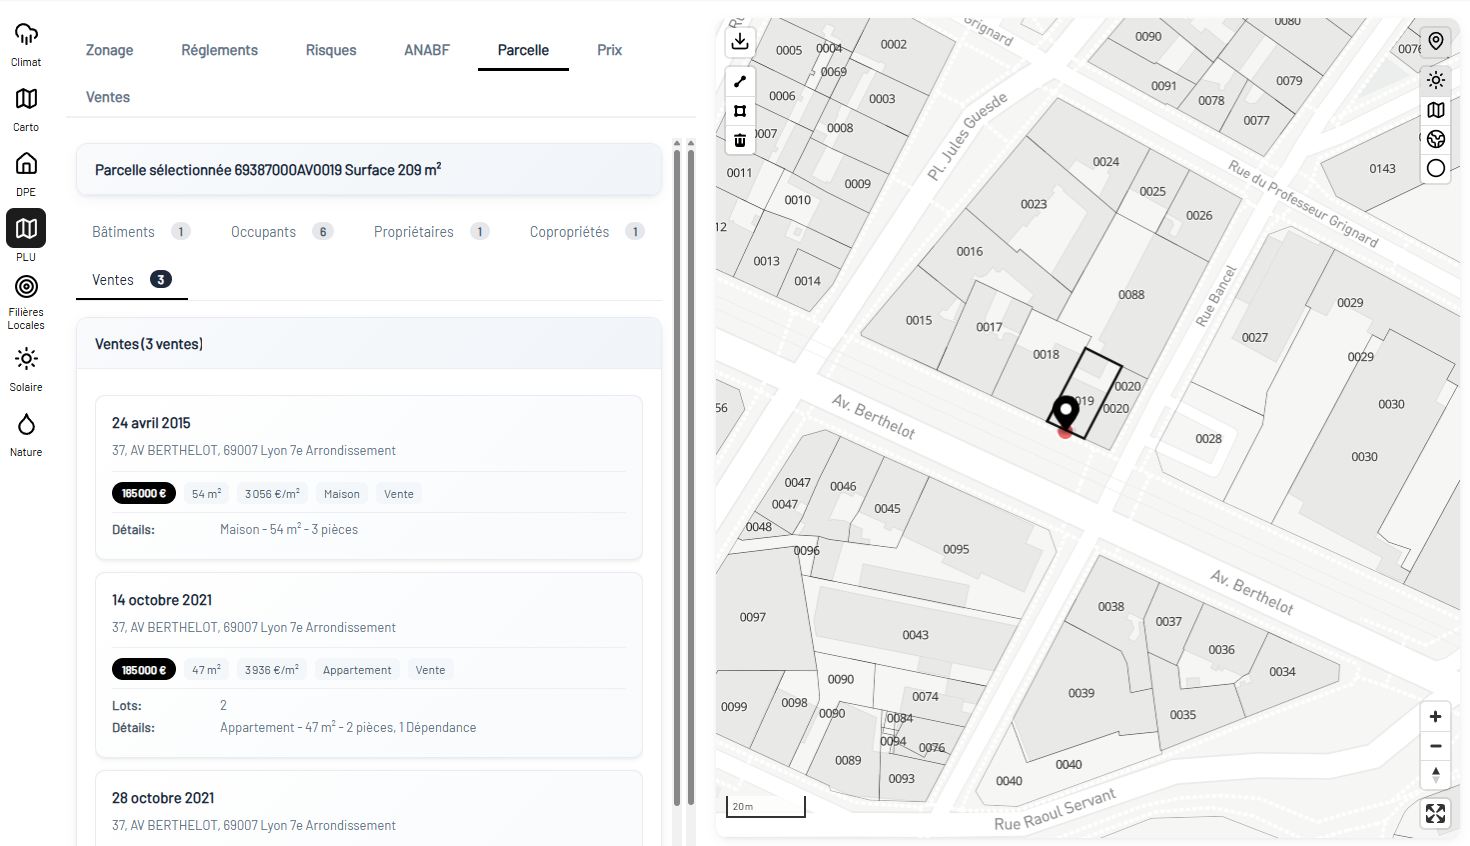The width and height of the screenshot is (1470, 846).
Task: Select the Ventes sub-tab with count 3
Action: point(132,280)
